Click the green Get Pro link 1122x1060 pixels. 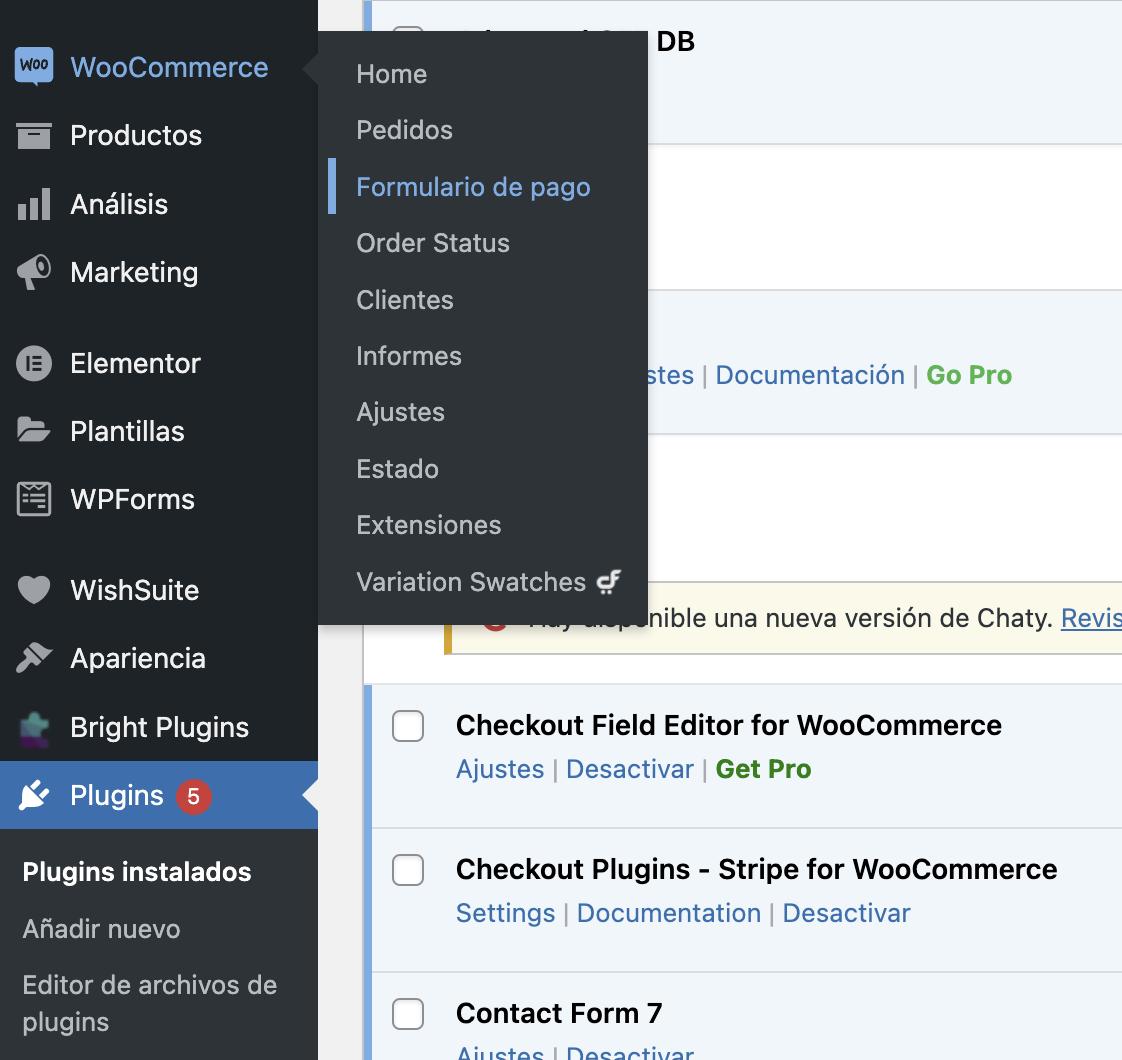coord(763,769)
